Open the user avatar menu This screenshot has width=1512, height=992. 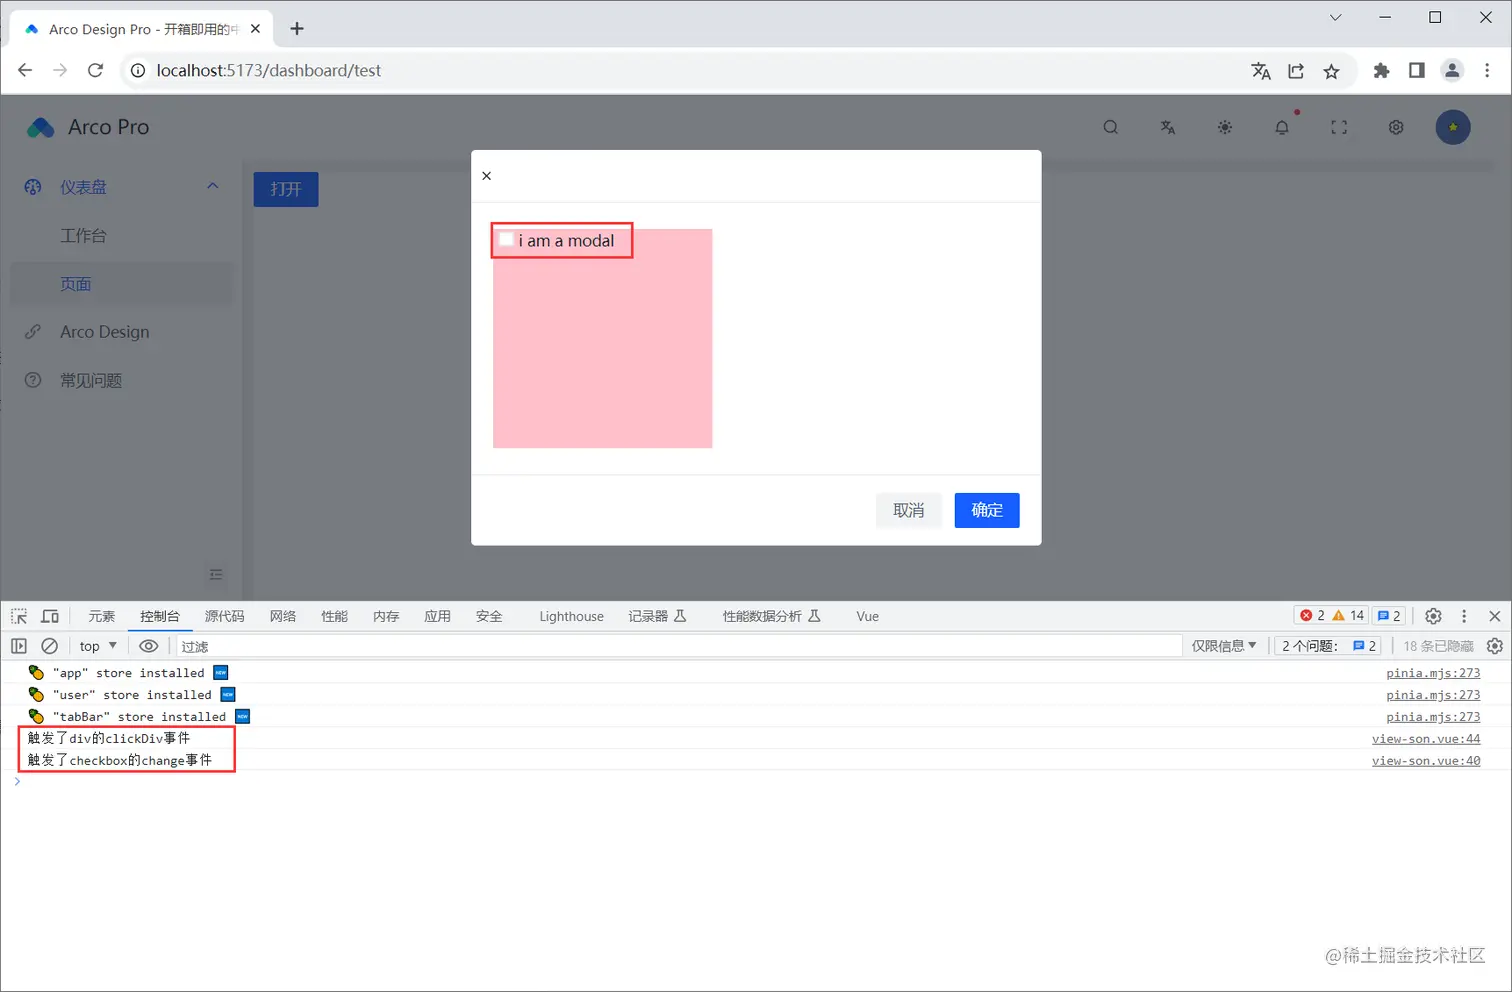pos(1452,127)
